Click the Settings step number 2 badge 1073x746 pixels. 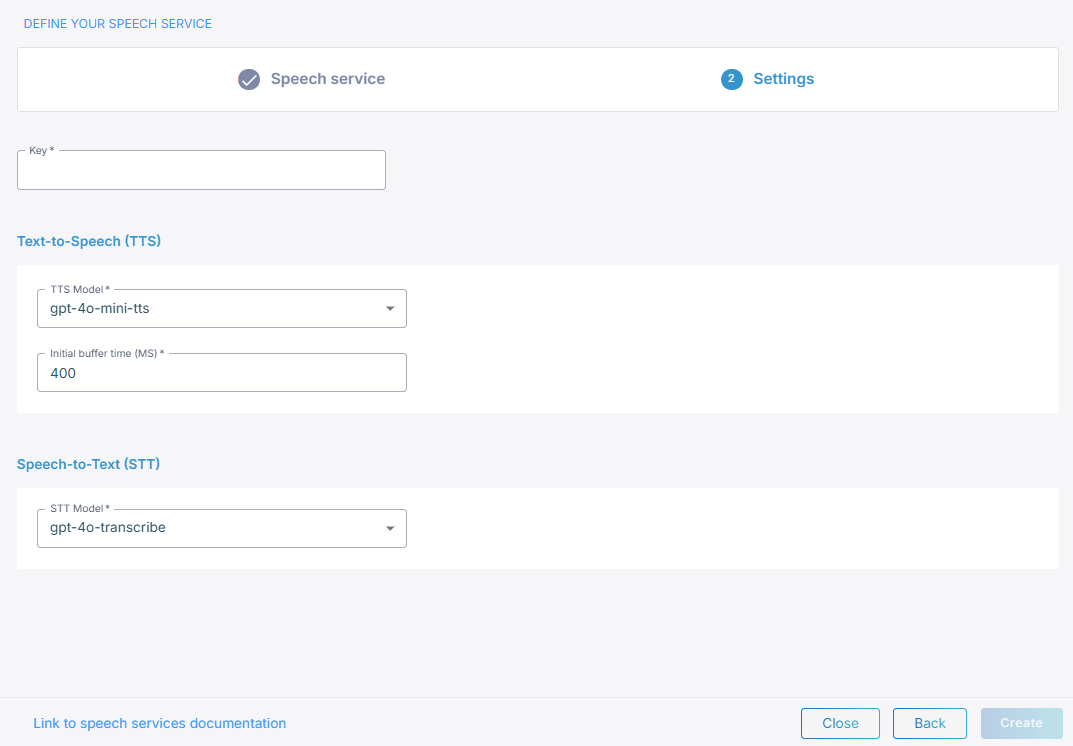click(732, 79)
